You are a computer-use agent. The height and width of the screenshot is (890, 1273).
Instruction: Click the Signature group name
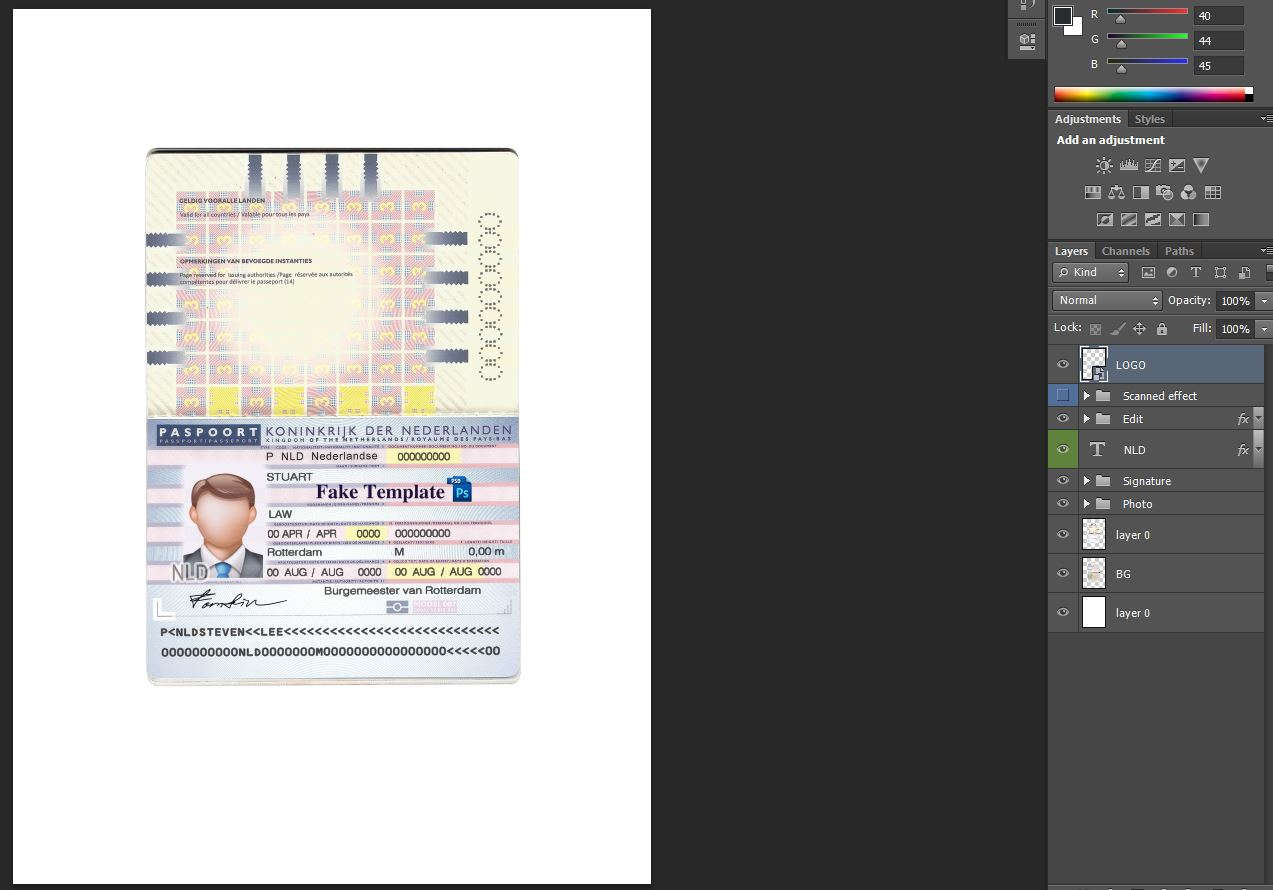[1146, 480]
